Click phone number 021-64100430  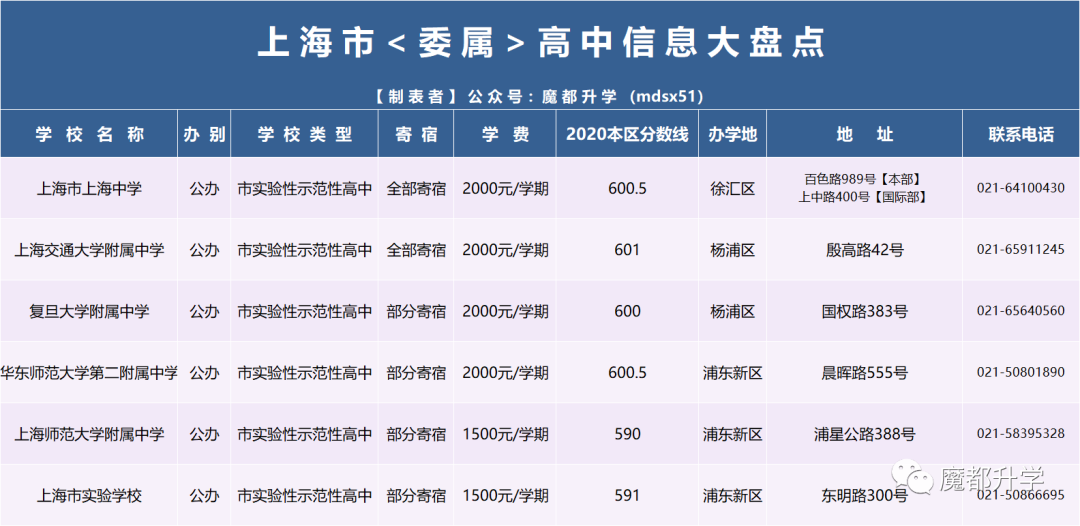pos(1021,188)
